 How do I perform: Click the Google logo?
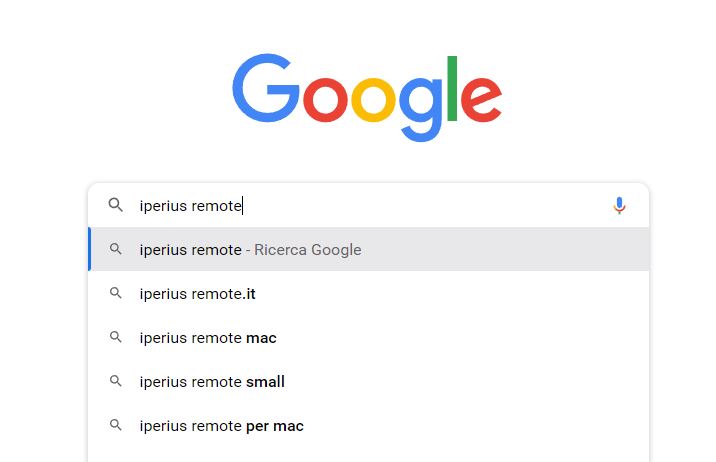coord(367,97)
